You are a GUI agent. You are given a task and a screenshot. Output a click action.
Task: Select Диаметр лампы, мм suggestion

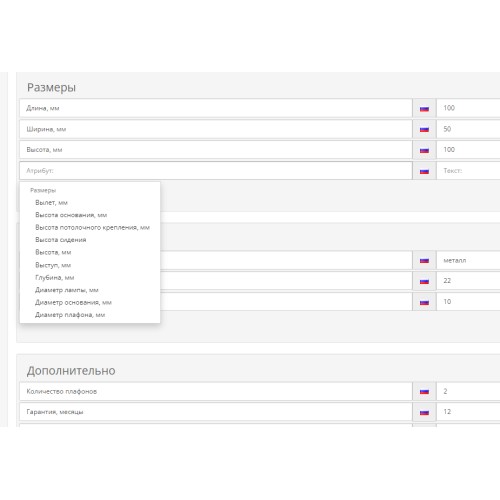pyautogui.click(x=67, y=290)
